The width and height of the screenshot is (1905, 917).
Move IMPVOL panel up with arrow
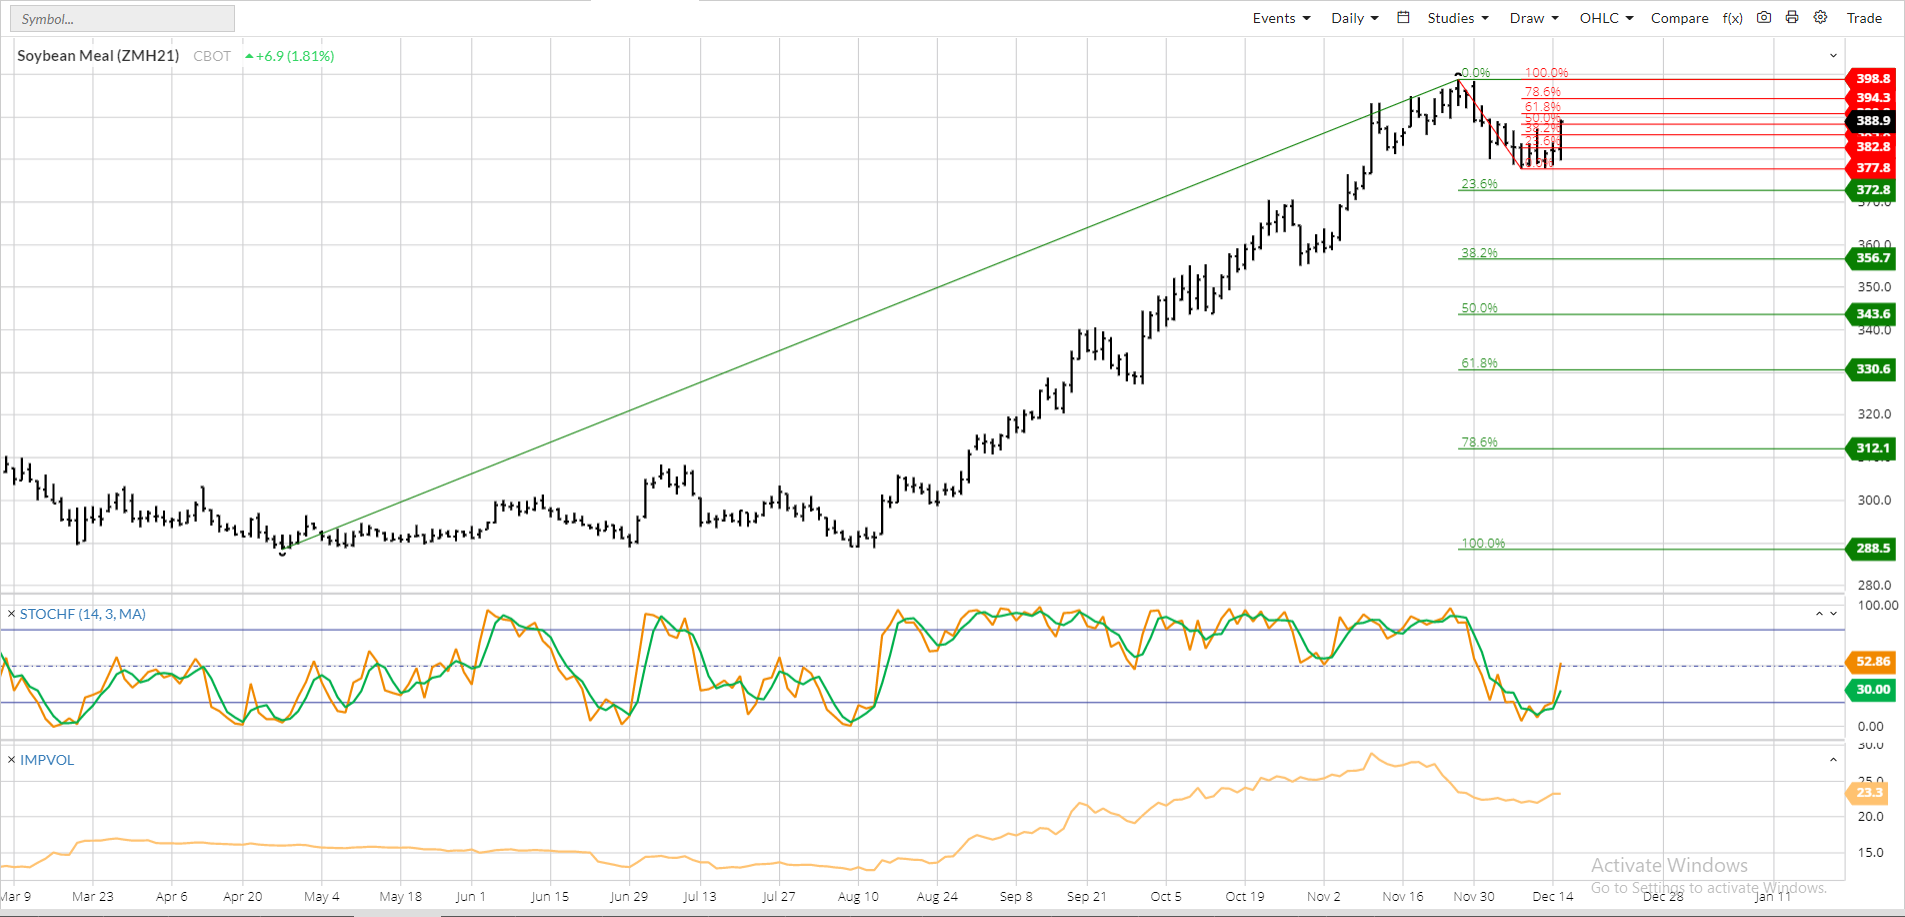(x=1833, y=760)
